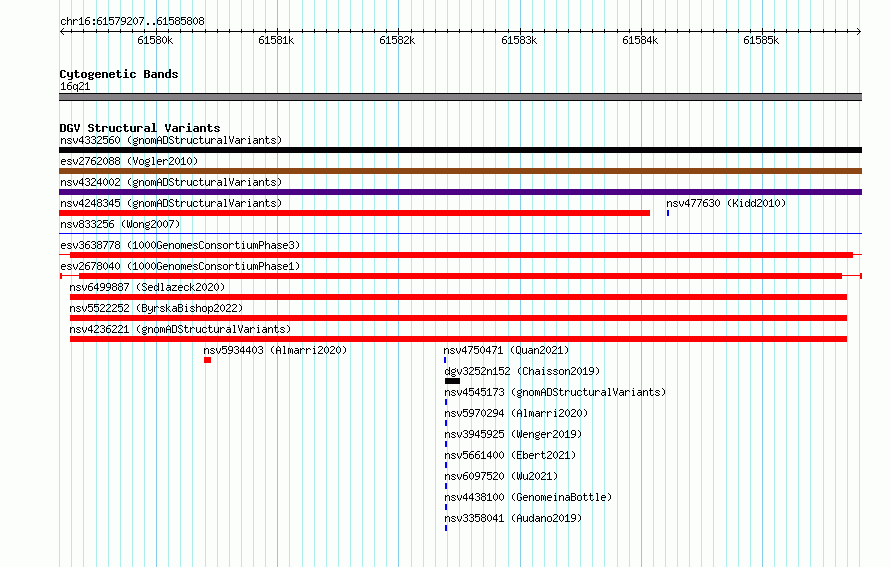The height and width of the screenshot is (567, 890).
Task: Click the blue nsv3358041 marker
Action: [x=446, y=528]
